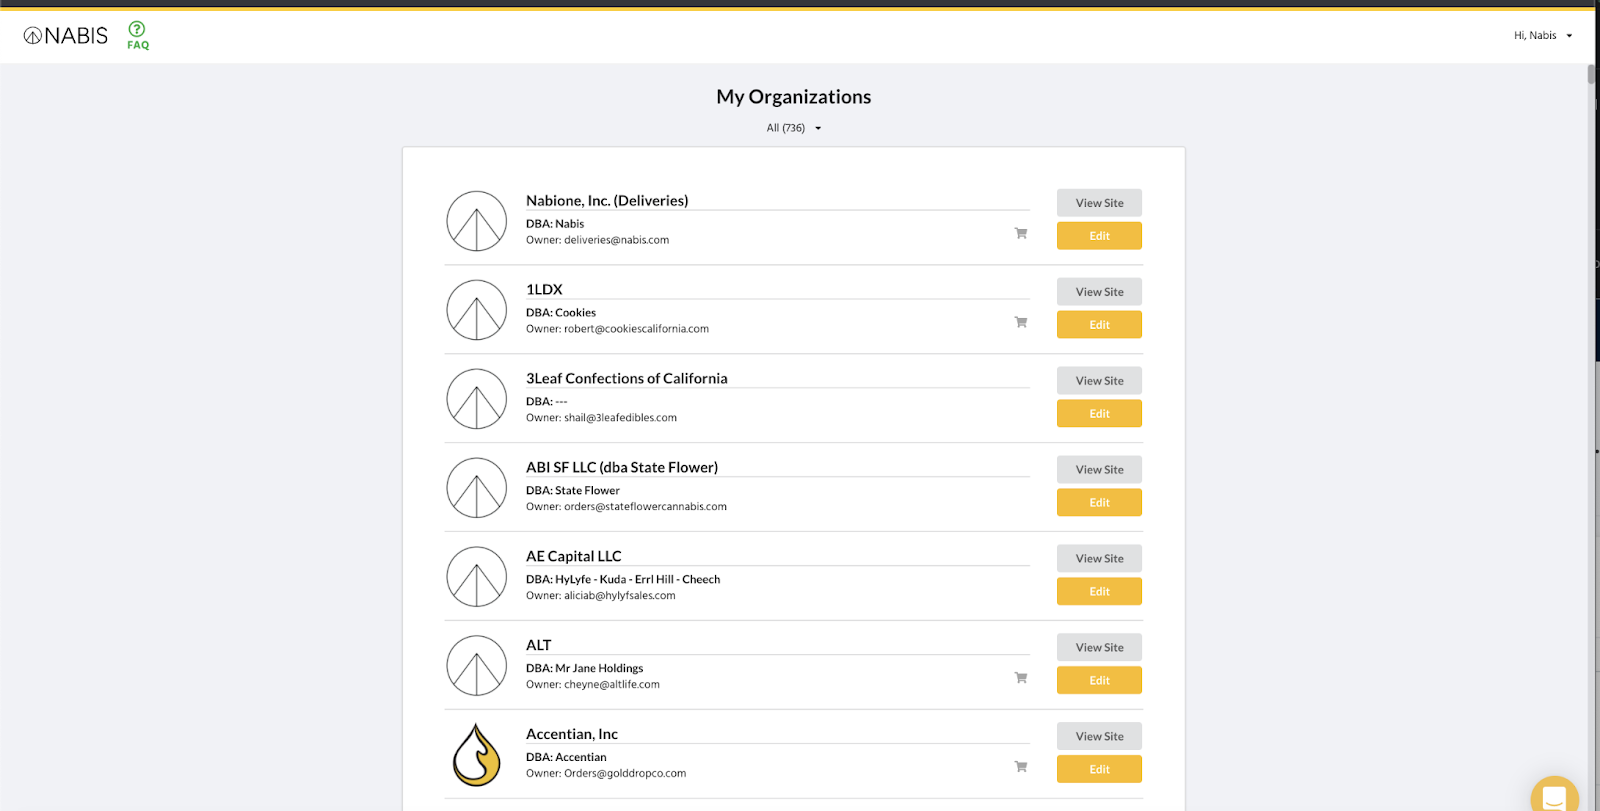1600x811 pixels.
Task: Edit the 1LDX organization
Action: tap(1099, 325)
